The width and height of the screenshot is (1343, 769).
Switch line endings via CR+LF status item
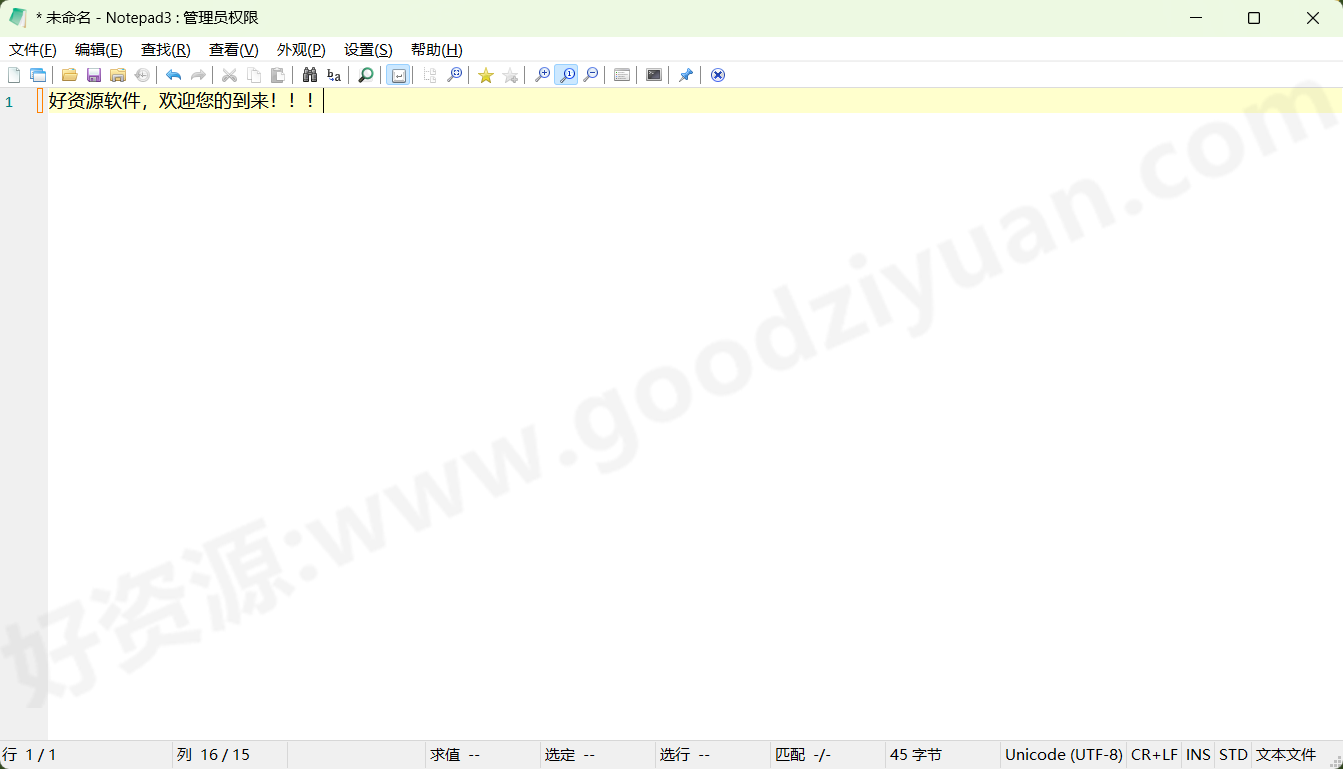pyautogui.click(x=1153, y=755)
